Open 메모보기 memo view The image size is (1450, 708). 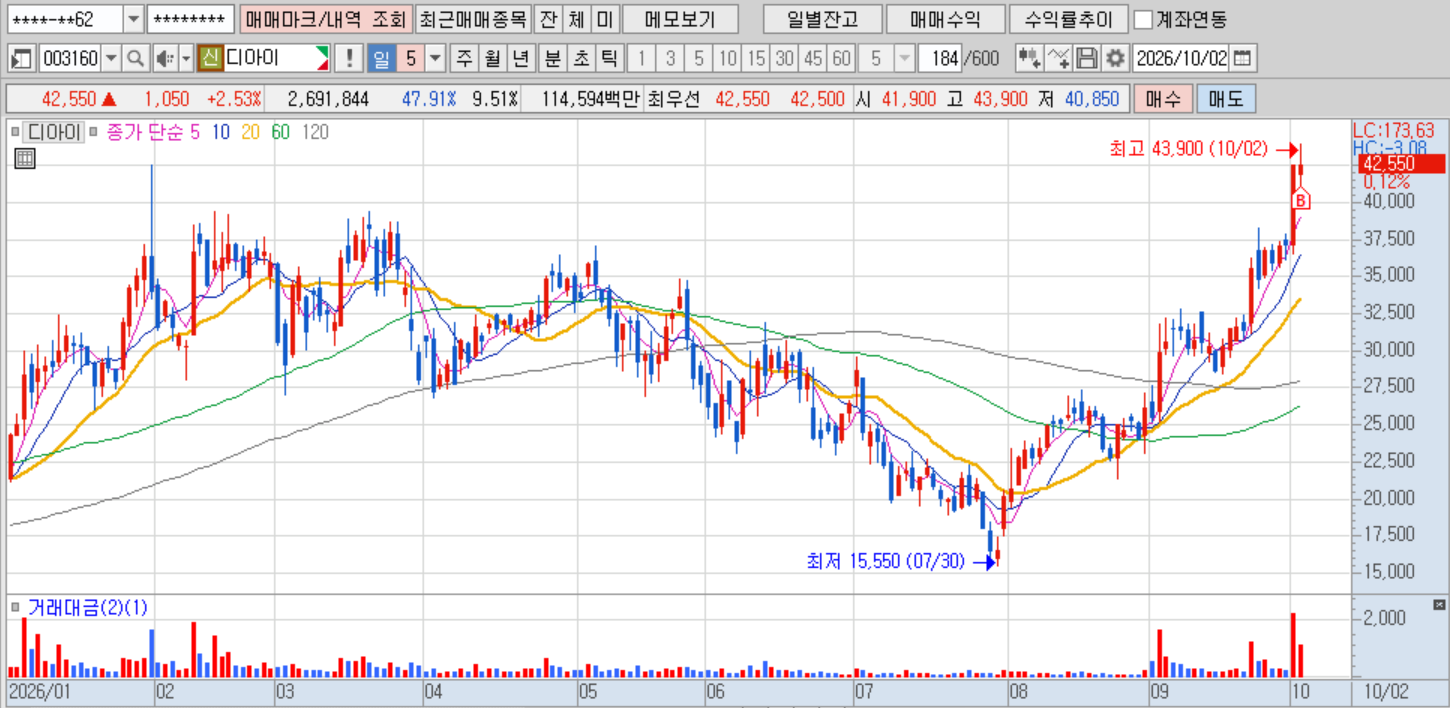[680, 19]
